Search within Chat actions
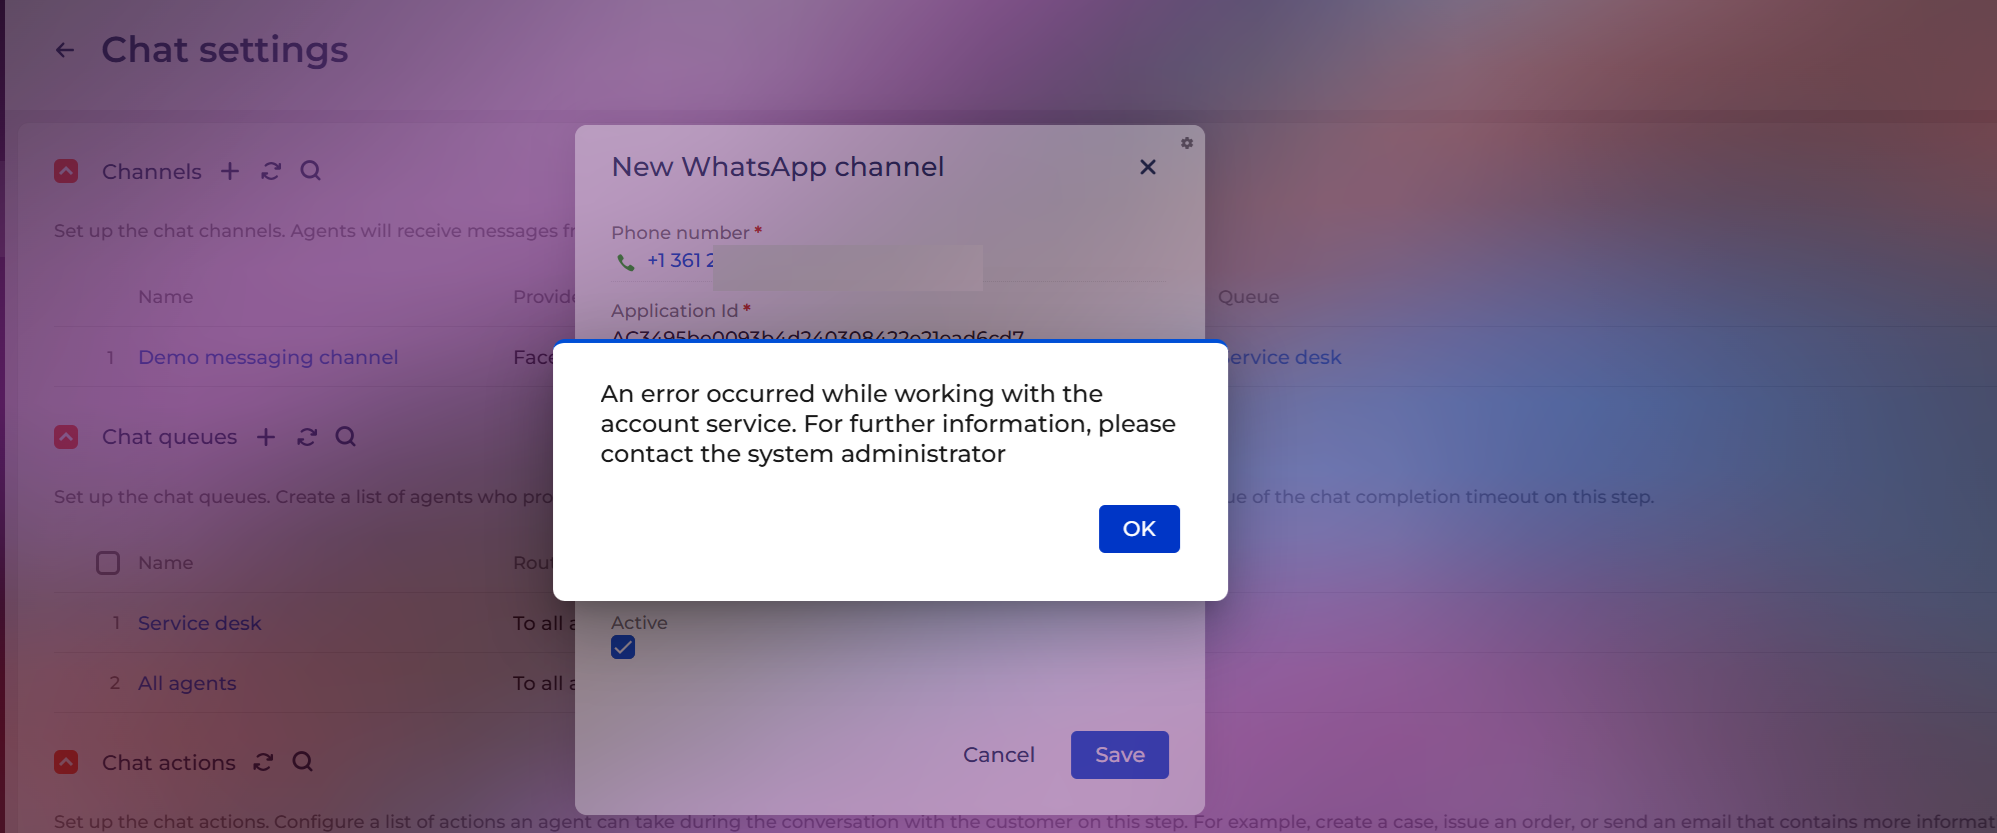The width and height of the screenshot is (1997, 833). tap(303, 762)
